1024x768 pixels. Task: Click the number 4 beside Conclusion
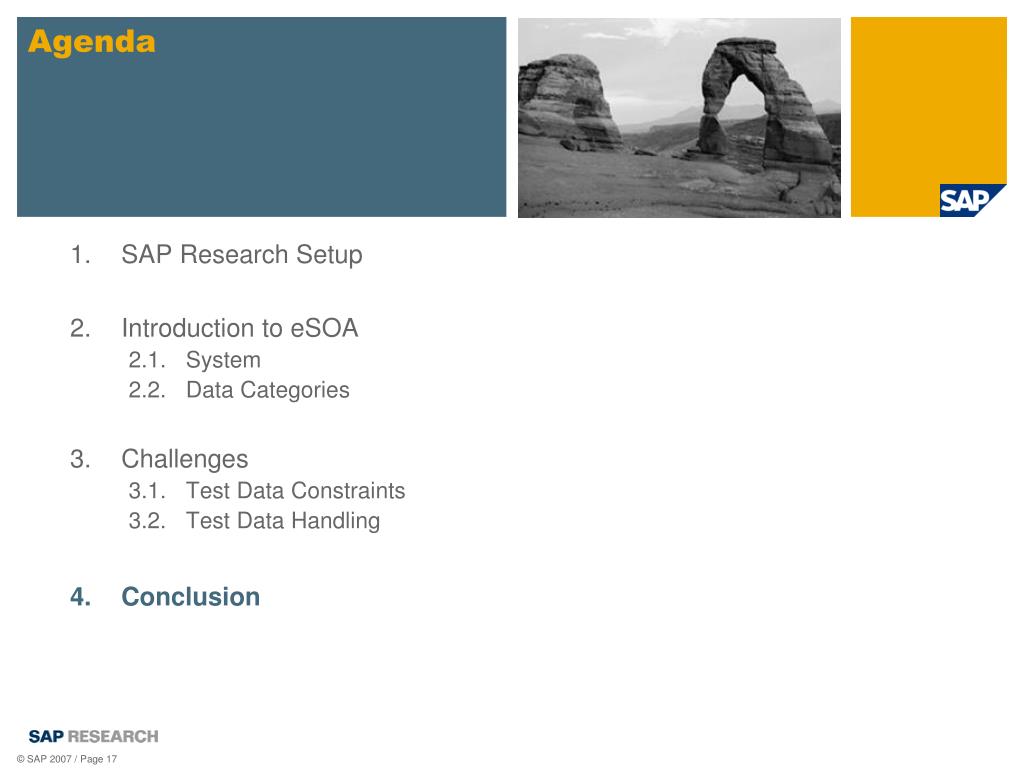click(x=80, y=597)
